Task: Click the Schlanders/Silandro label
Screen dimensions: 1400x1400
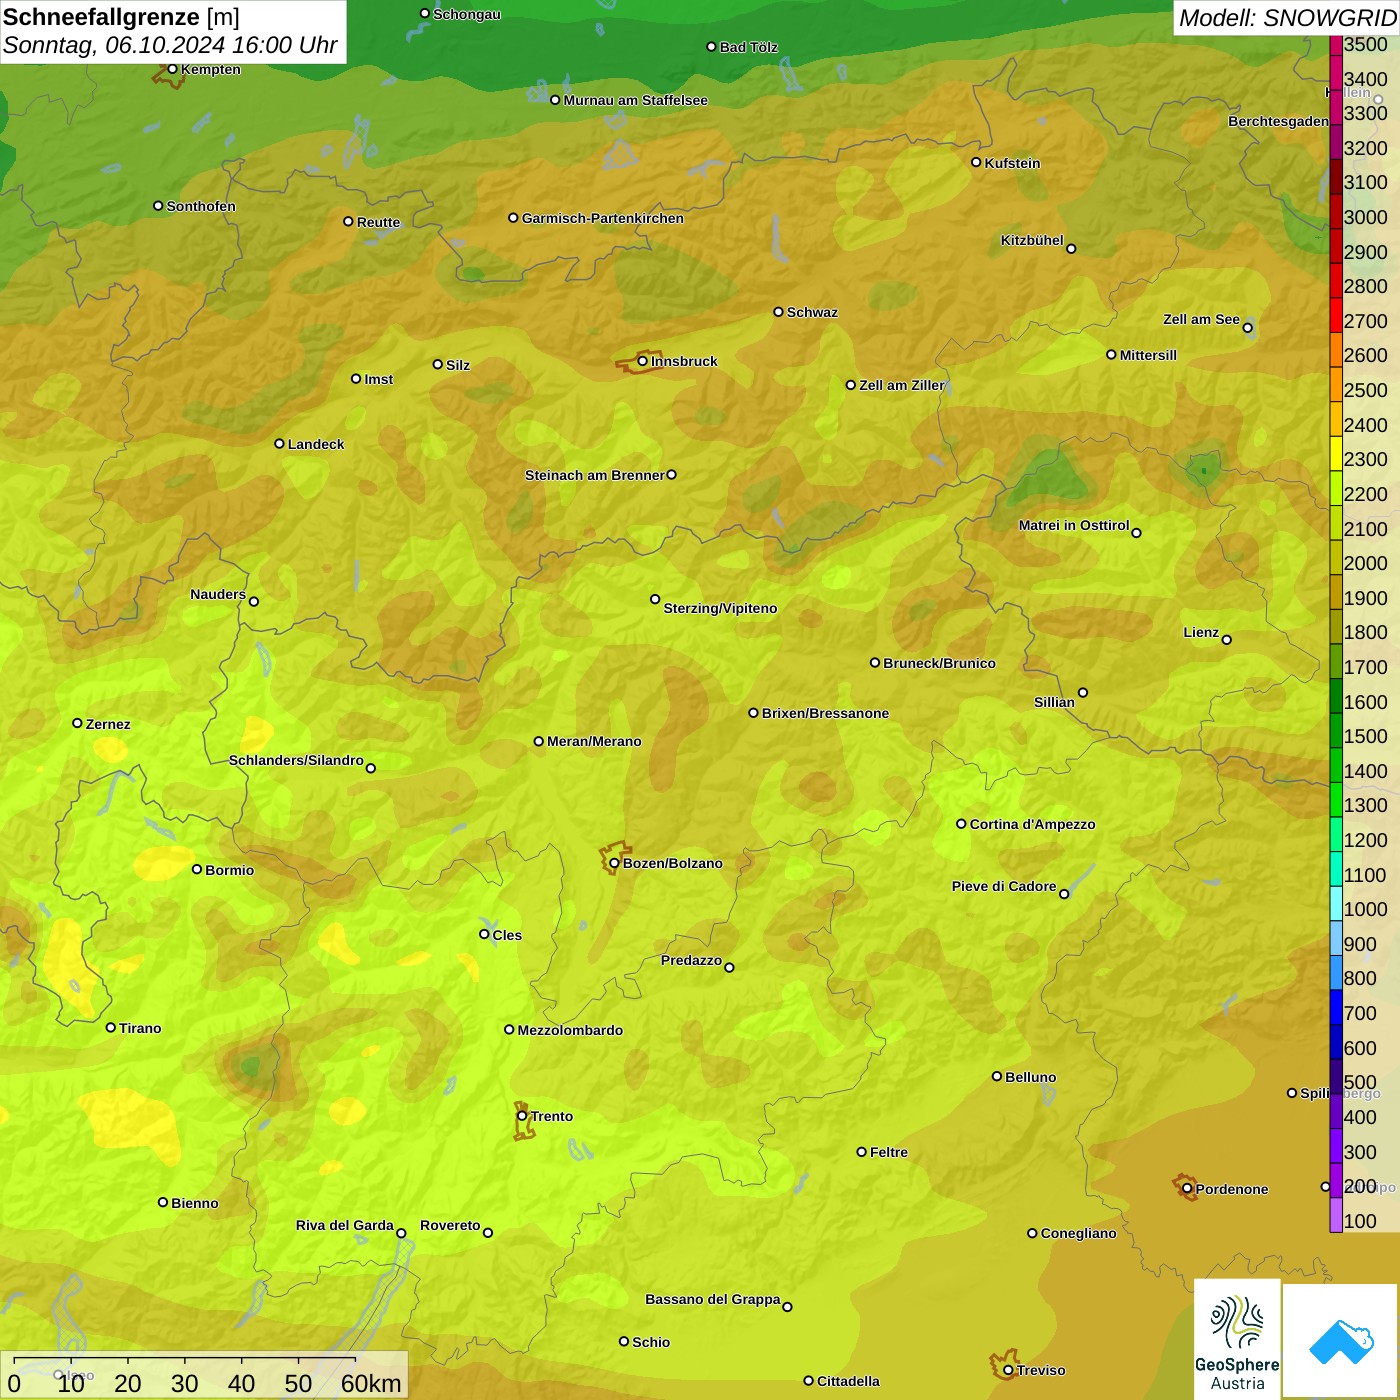Action: click(296, 760)
